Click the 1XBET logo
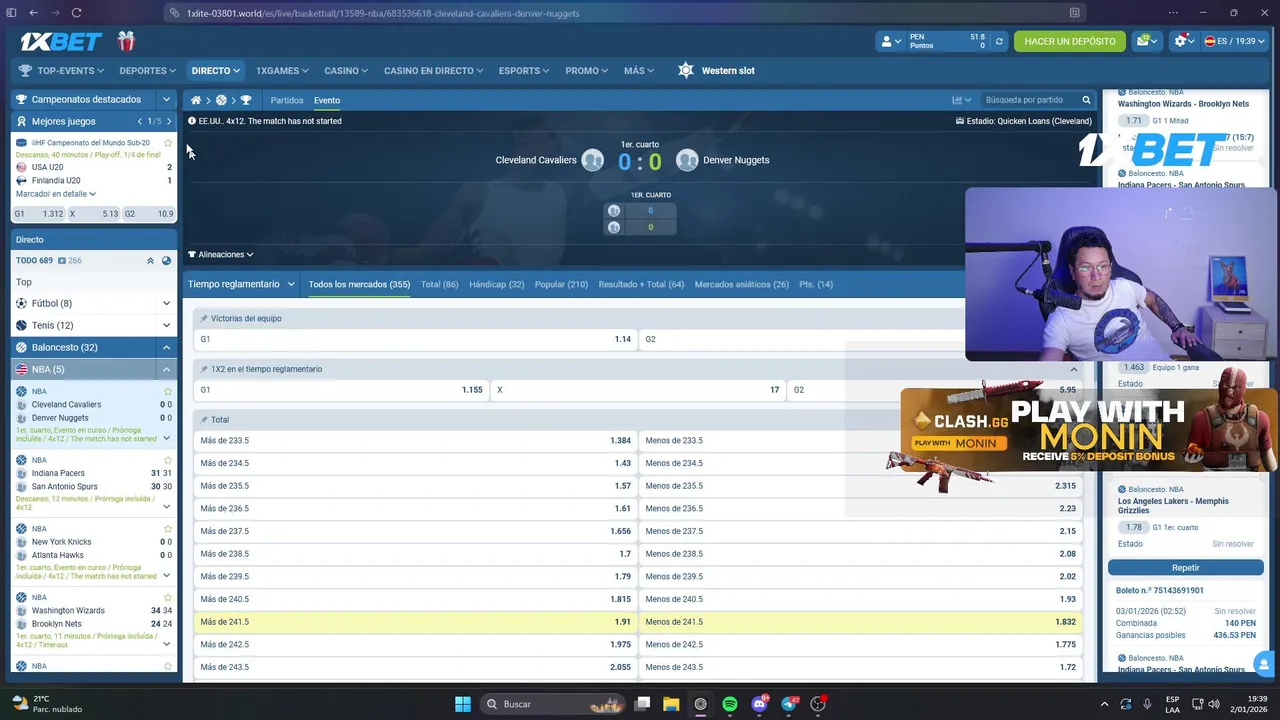Image resolution: width=1280 pixels, height=720 pixels. [61, 41]
